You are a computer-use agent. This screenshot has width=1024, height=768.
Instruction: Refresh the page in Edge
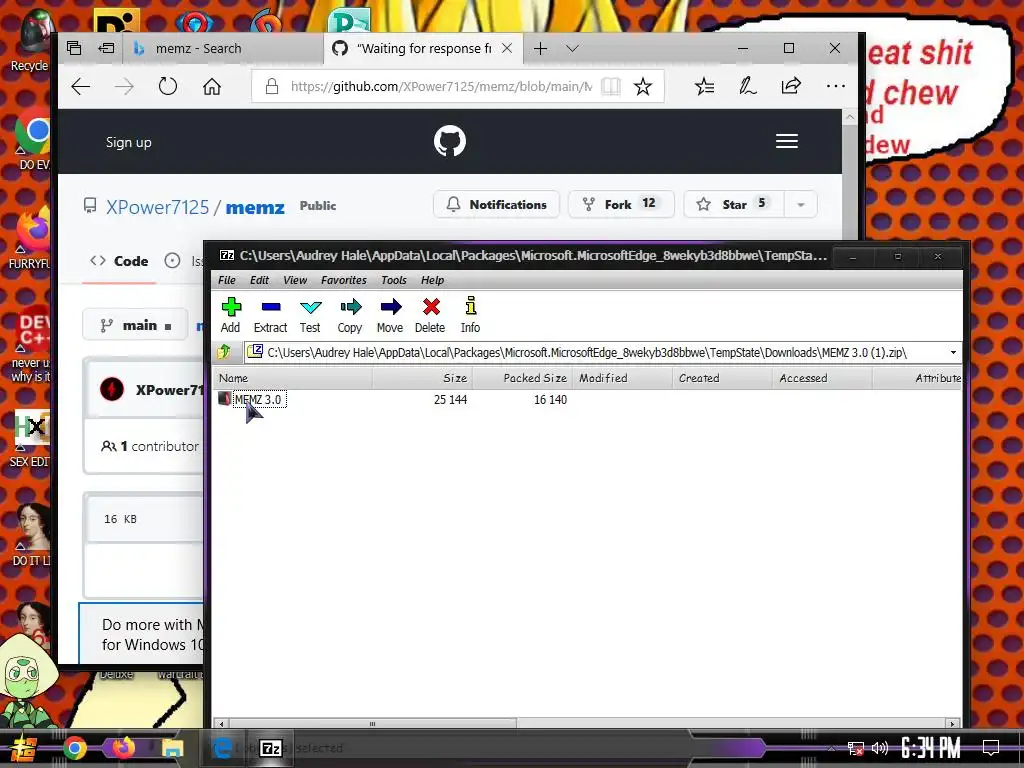(x=168, y=86)
